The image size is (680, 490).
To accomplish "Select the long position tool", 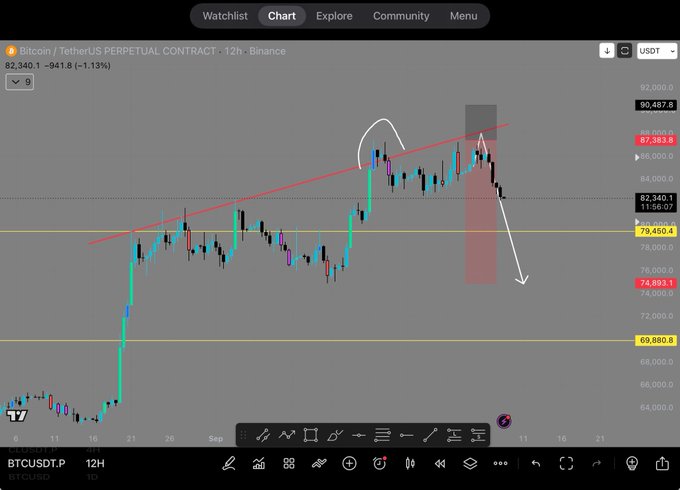I will 454,435.
